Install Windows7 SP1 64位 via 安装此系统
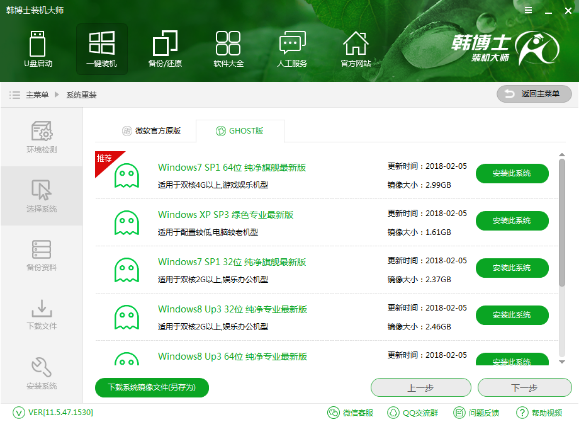 coord(512,173)
